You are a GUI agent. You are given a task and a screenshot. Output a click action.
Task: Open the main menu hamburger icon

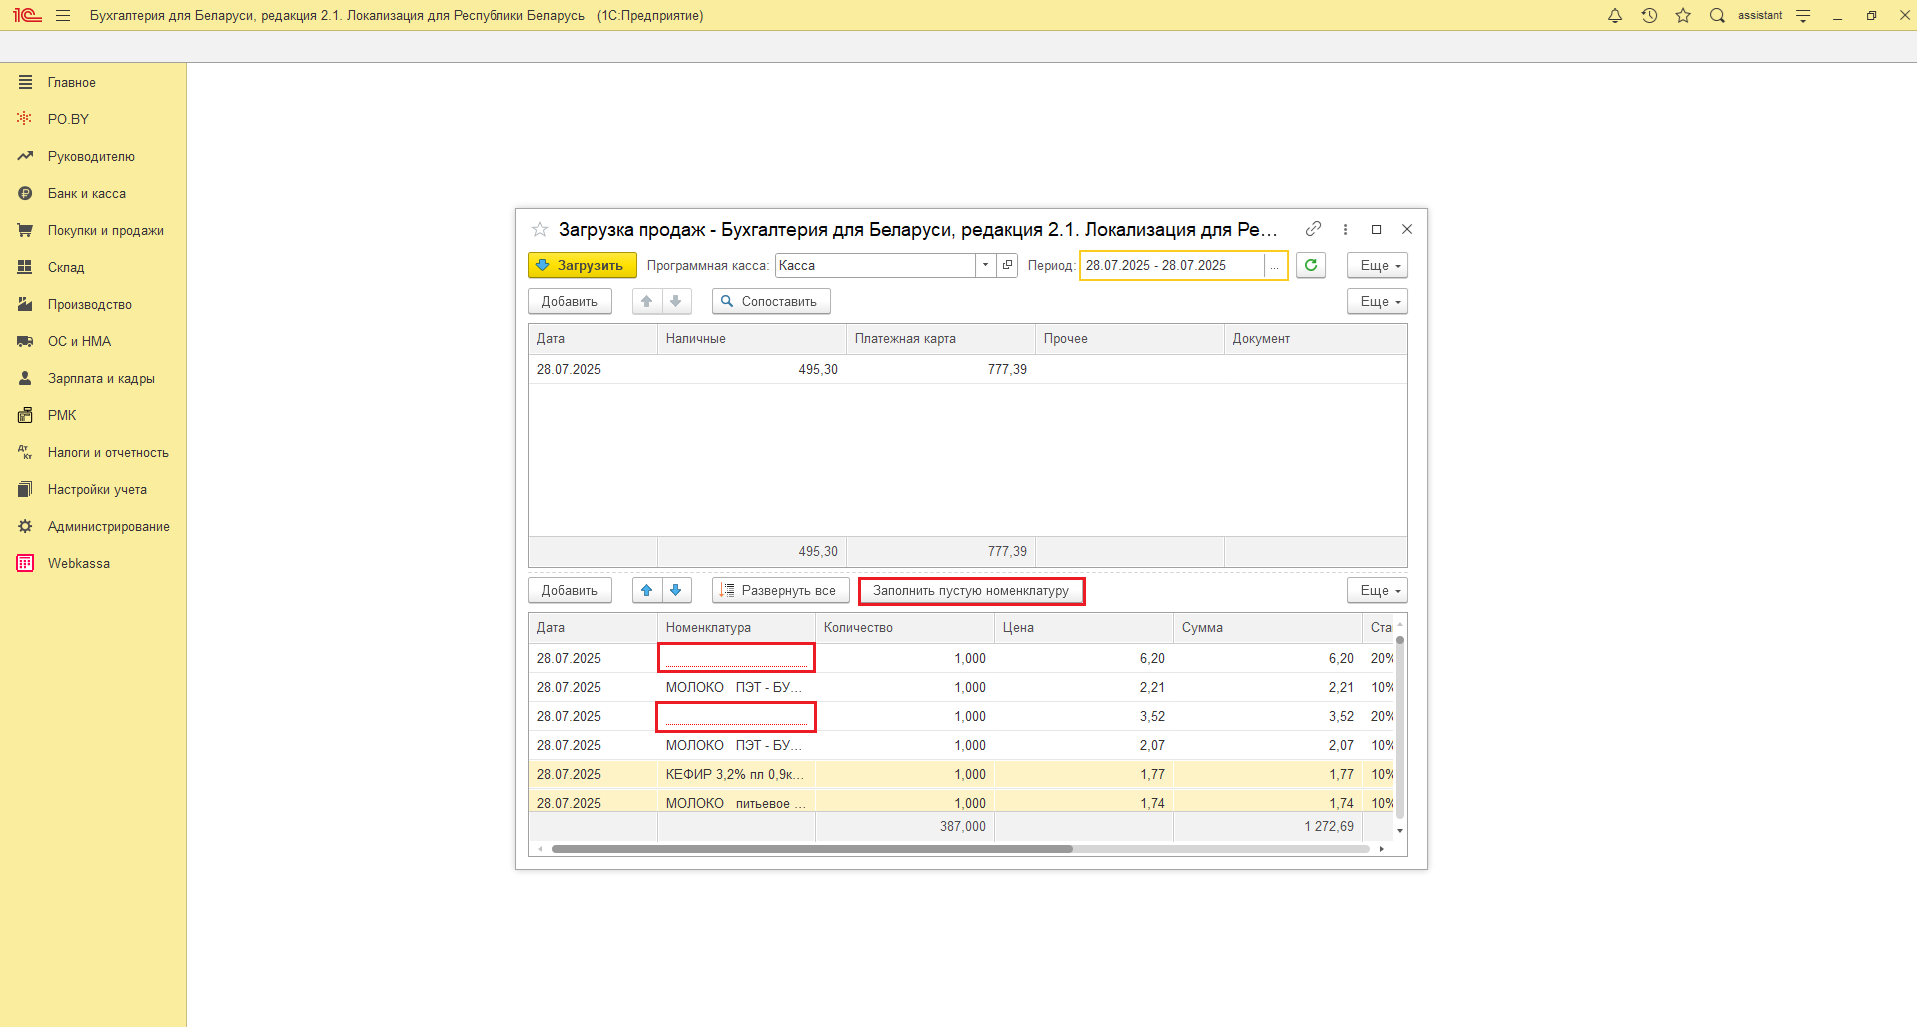coord(63,16)
